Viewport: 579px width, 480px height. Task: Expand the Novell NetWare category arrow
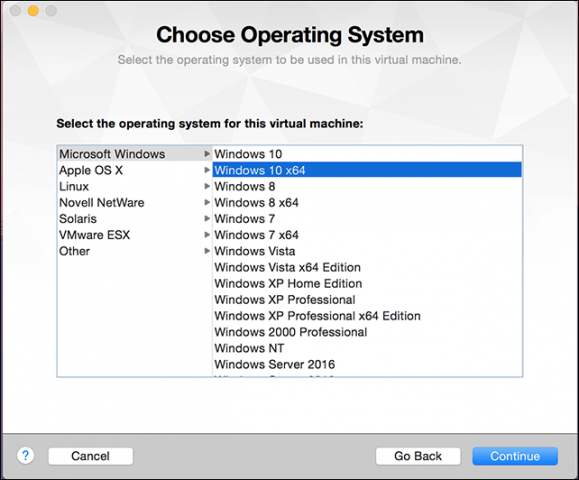click(x=207, y=202)
